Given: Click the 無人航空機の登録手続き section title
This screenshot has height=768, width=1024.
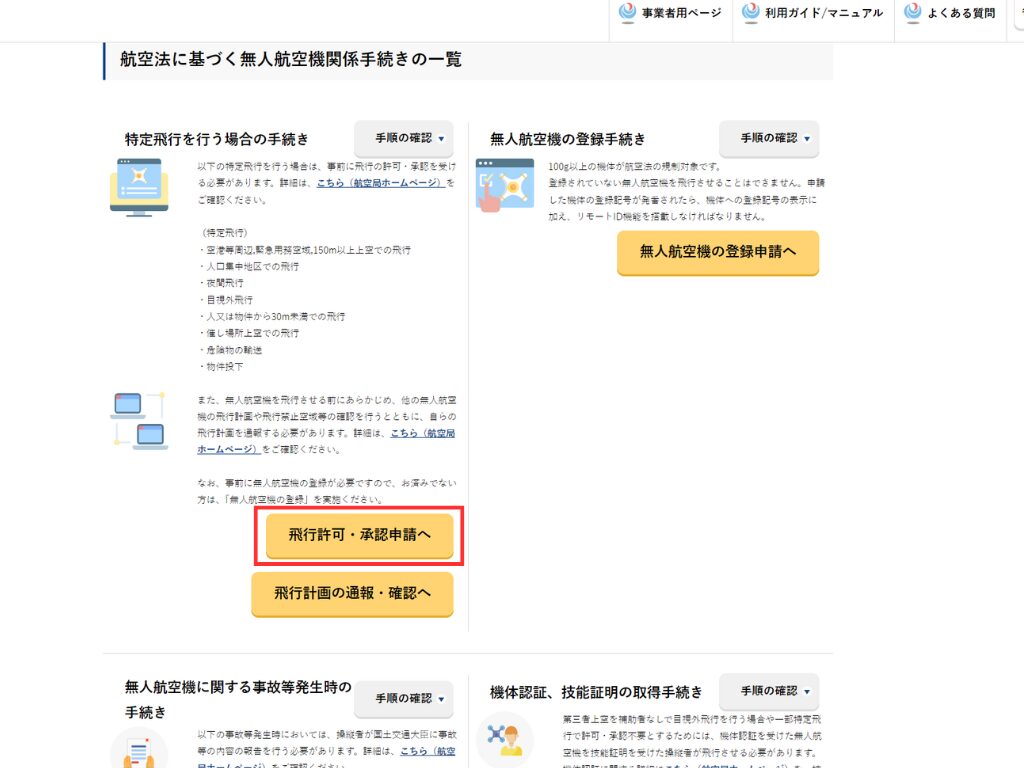Looking at the screenshot, I should [568, 139].
